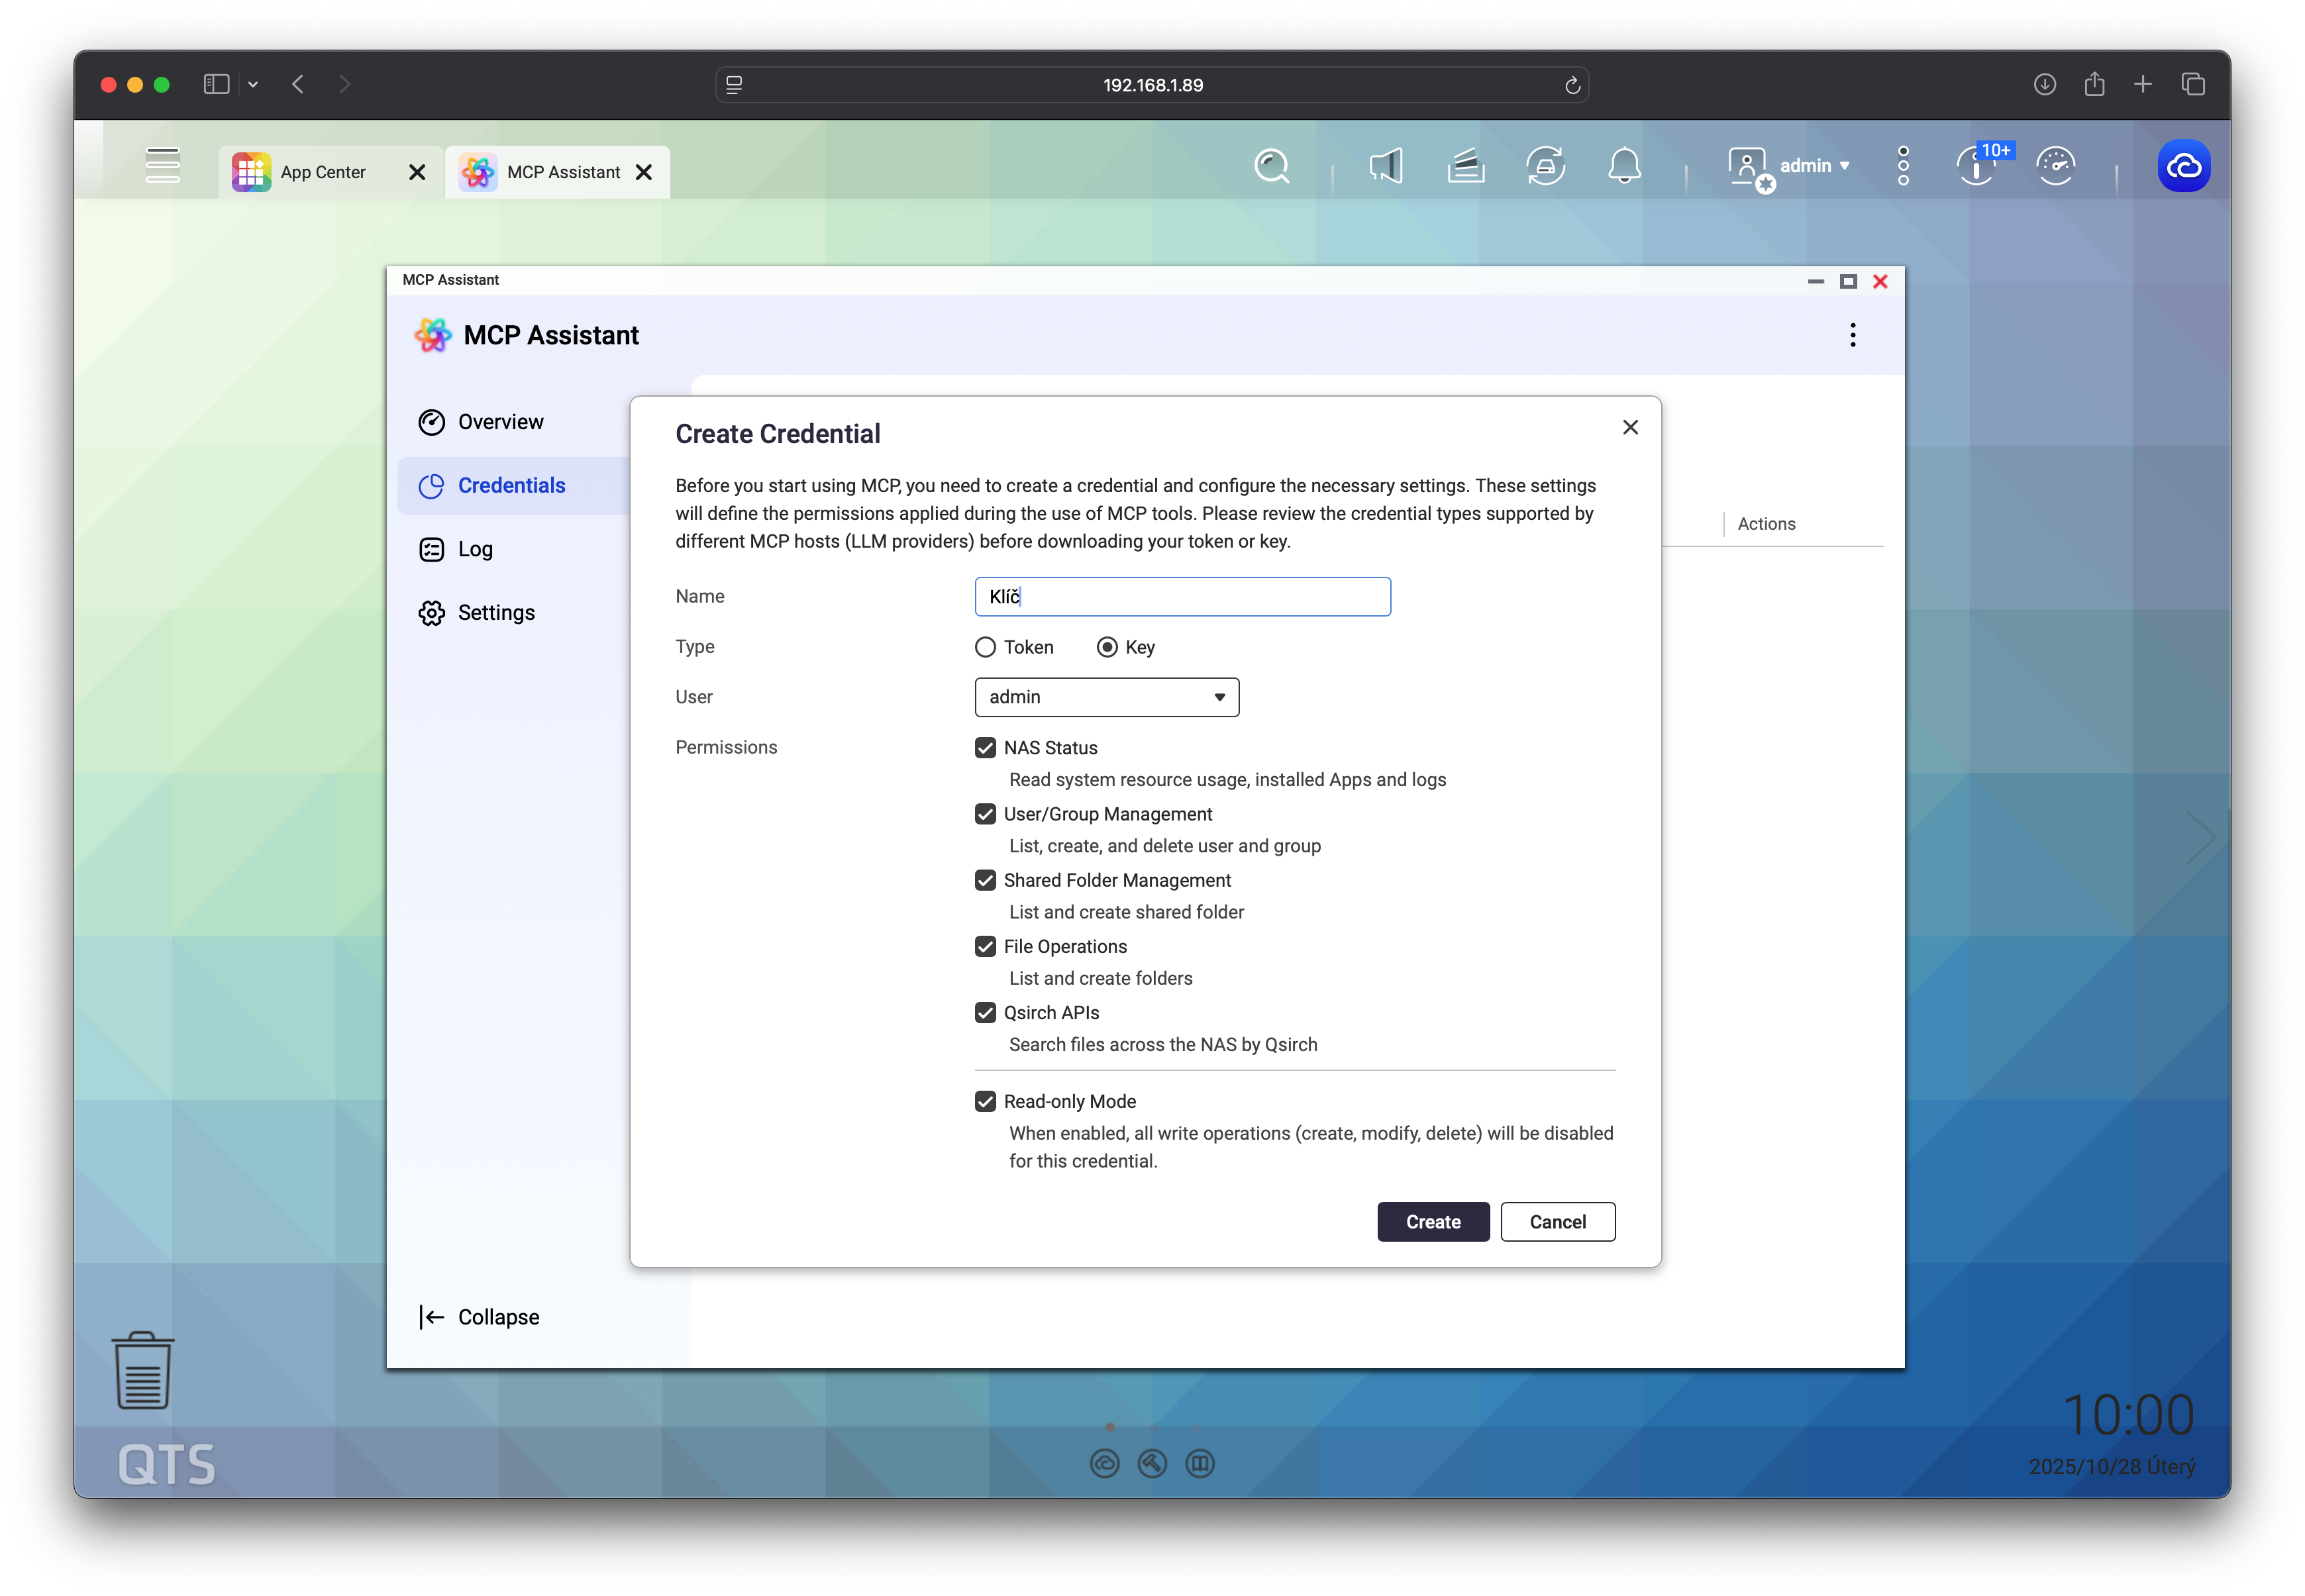Select the Token type radio button
The image size is (2305, 1596).
pyautogui.click(x=985, y=647)
